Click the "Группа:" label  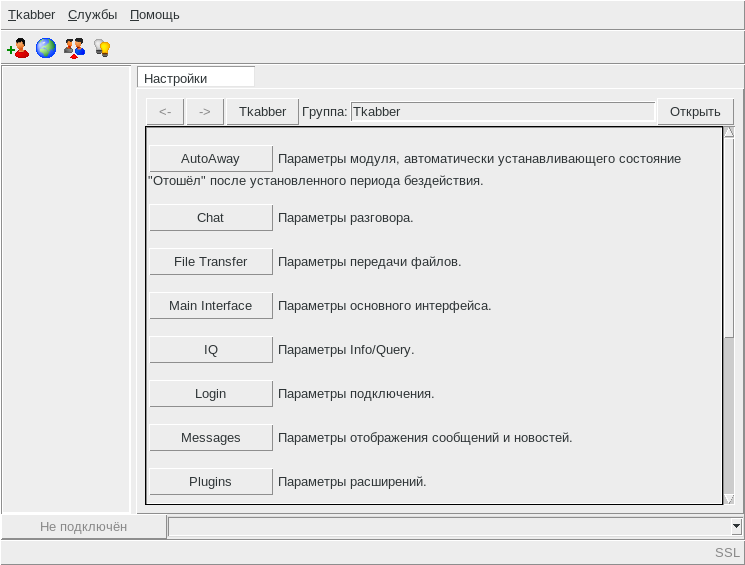pos(325,112)
